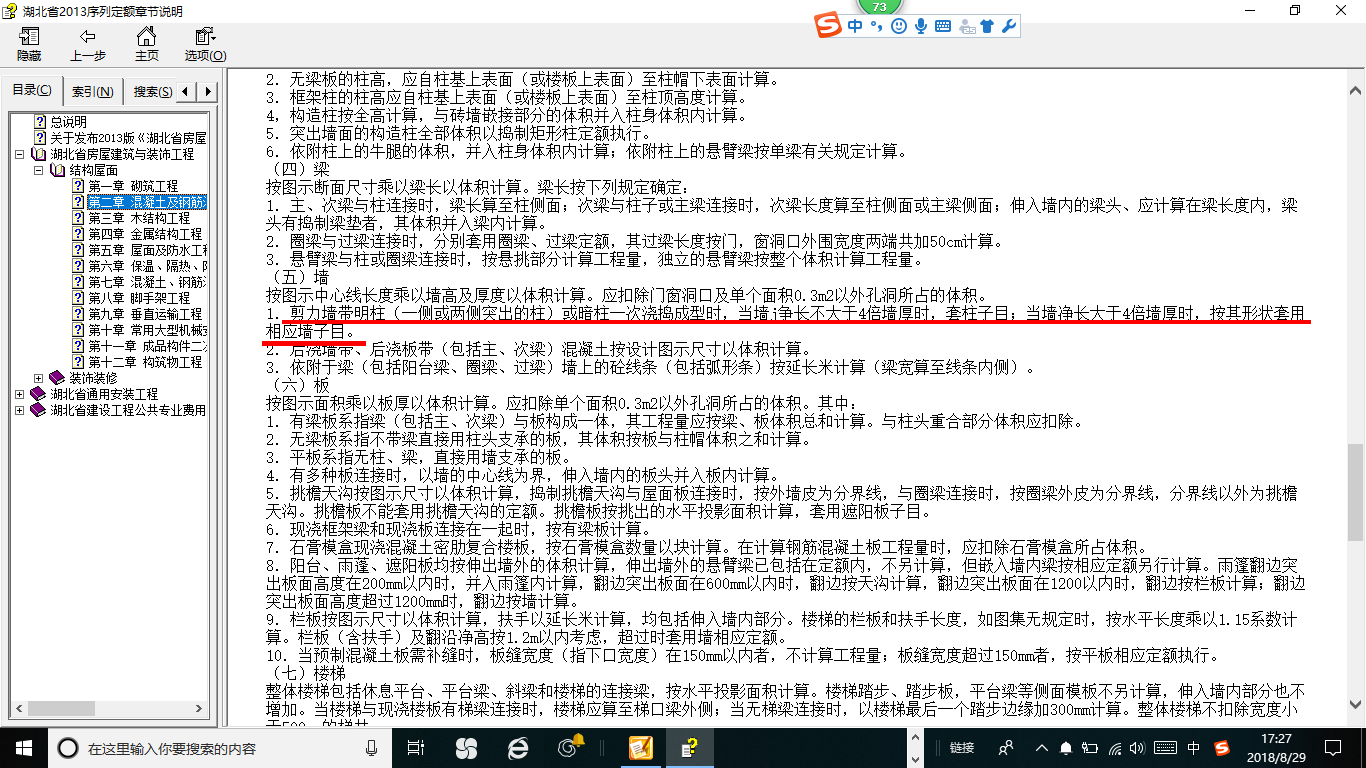Select 第一章 砌筑工程 in the tree
1366x768 pixels.
[133, 186]
